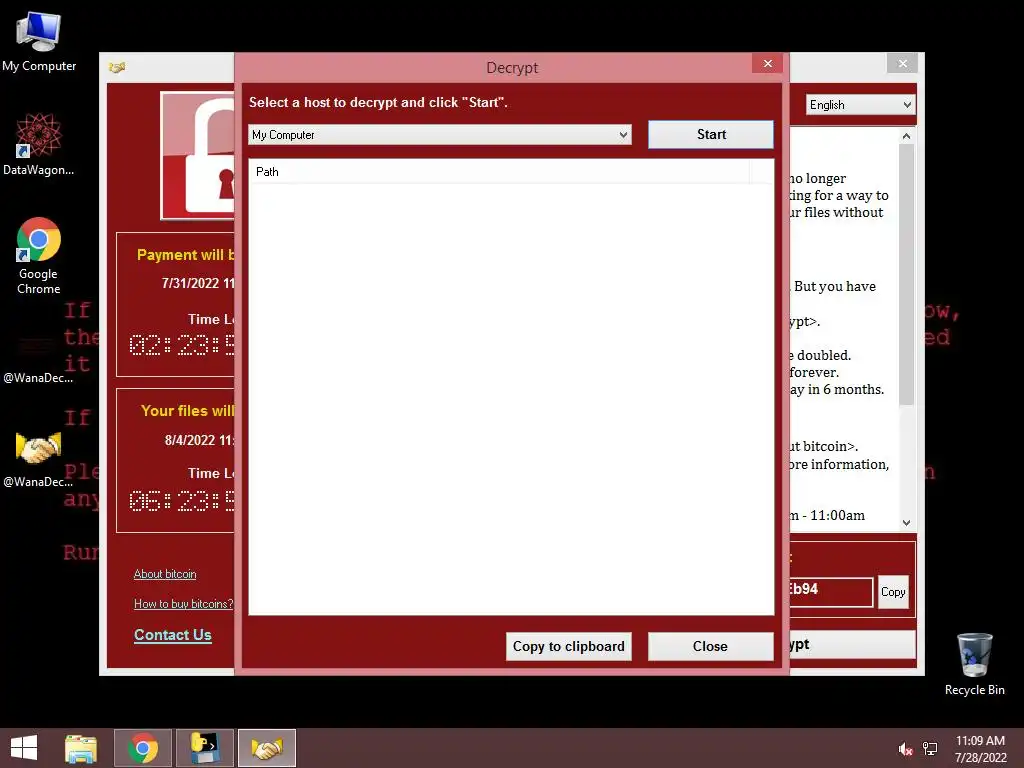Open the @WanaDecryptor handshake desktop icon

(39, 459)
